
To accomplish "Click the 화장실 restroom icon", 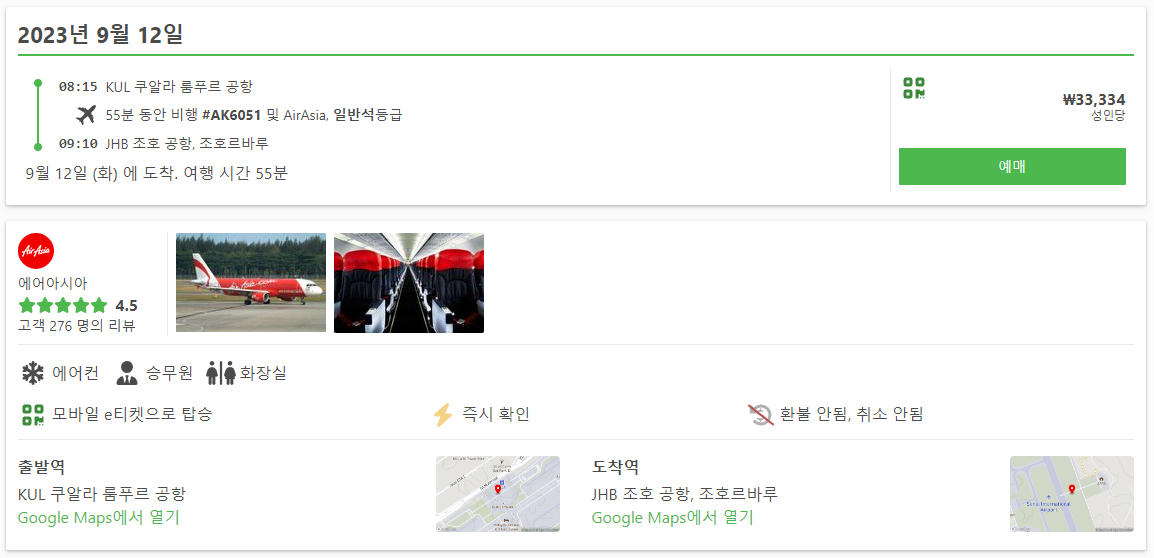I will (x=220, y=373).
